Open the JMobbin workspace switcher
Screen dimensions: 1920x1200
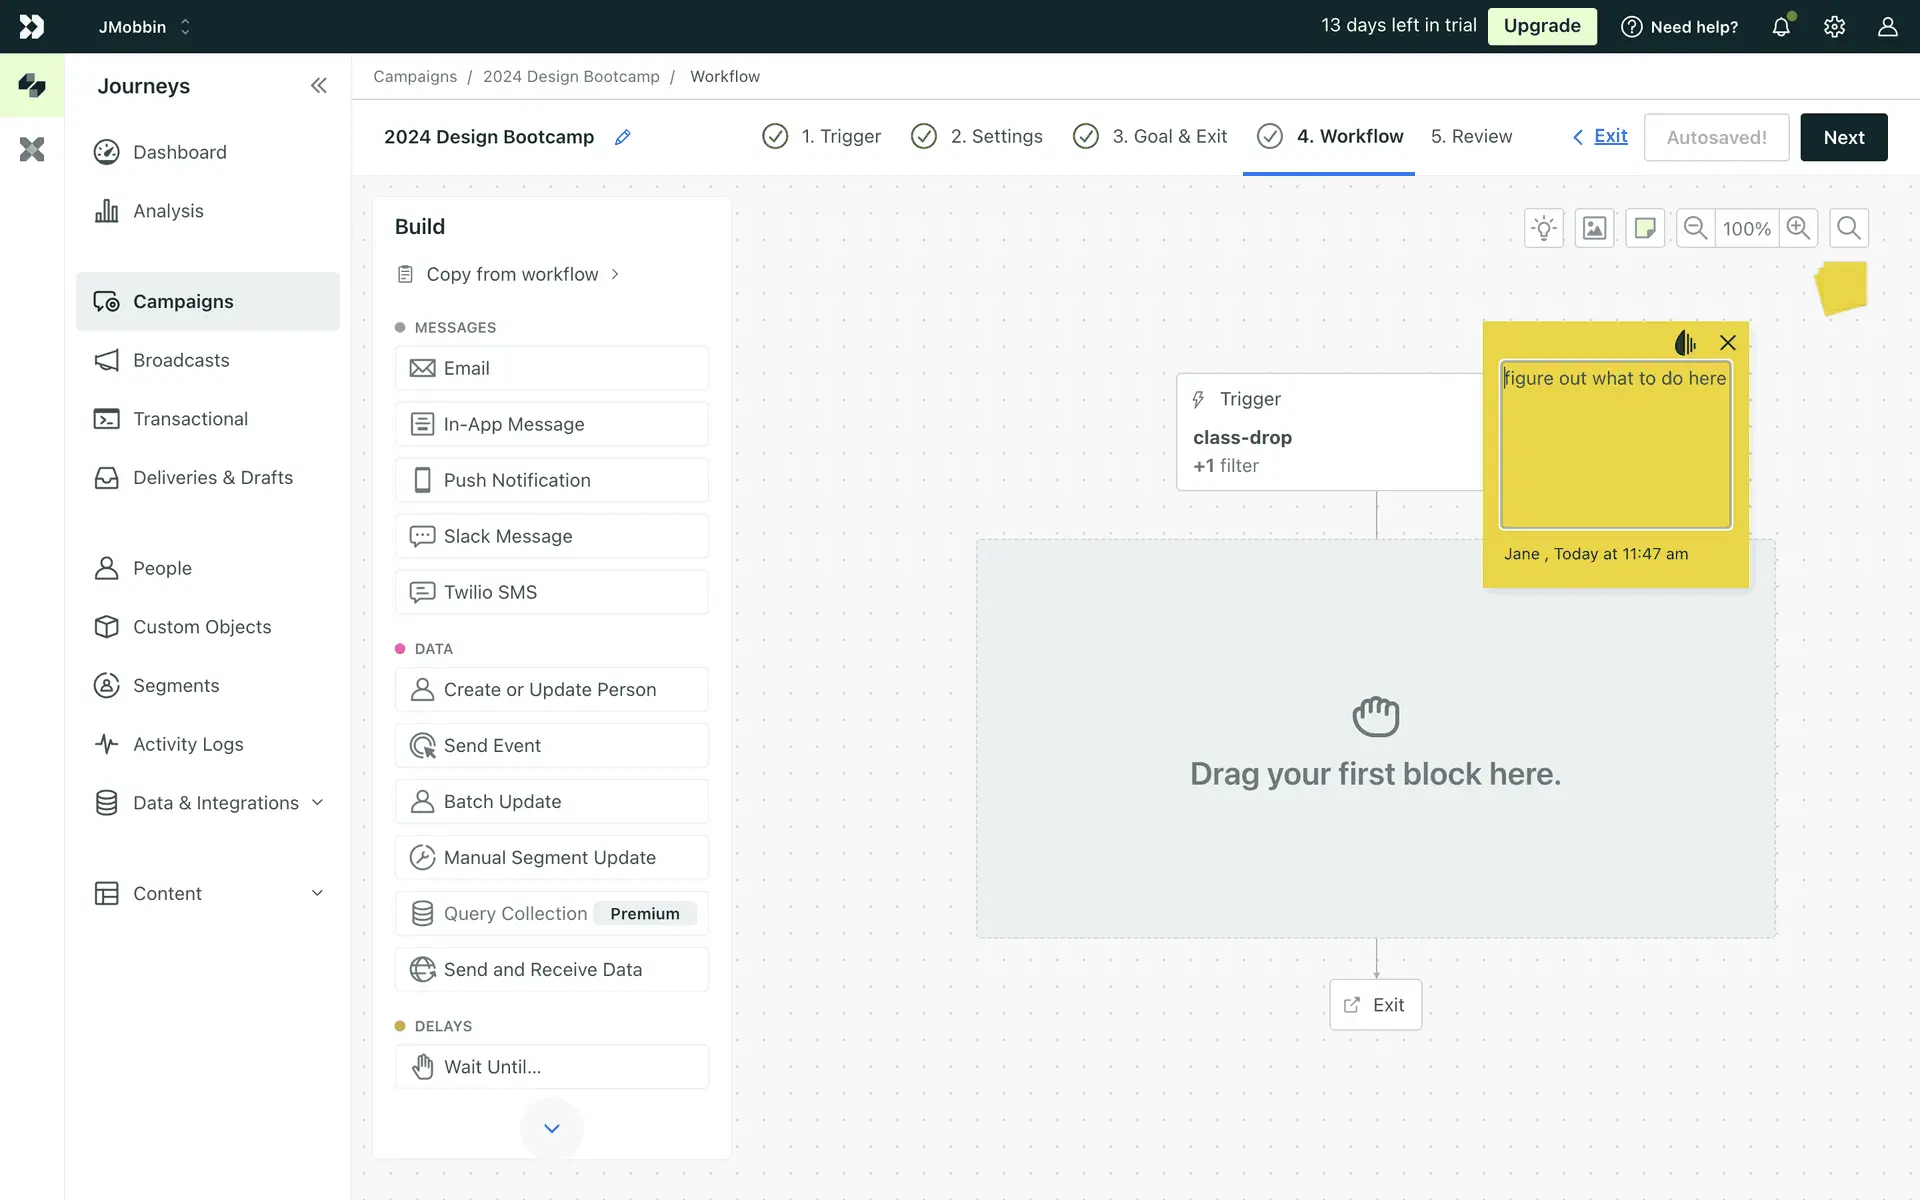click(144, 27)
